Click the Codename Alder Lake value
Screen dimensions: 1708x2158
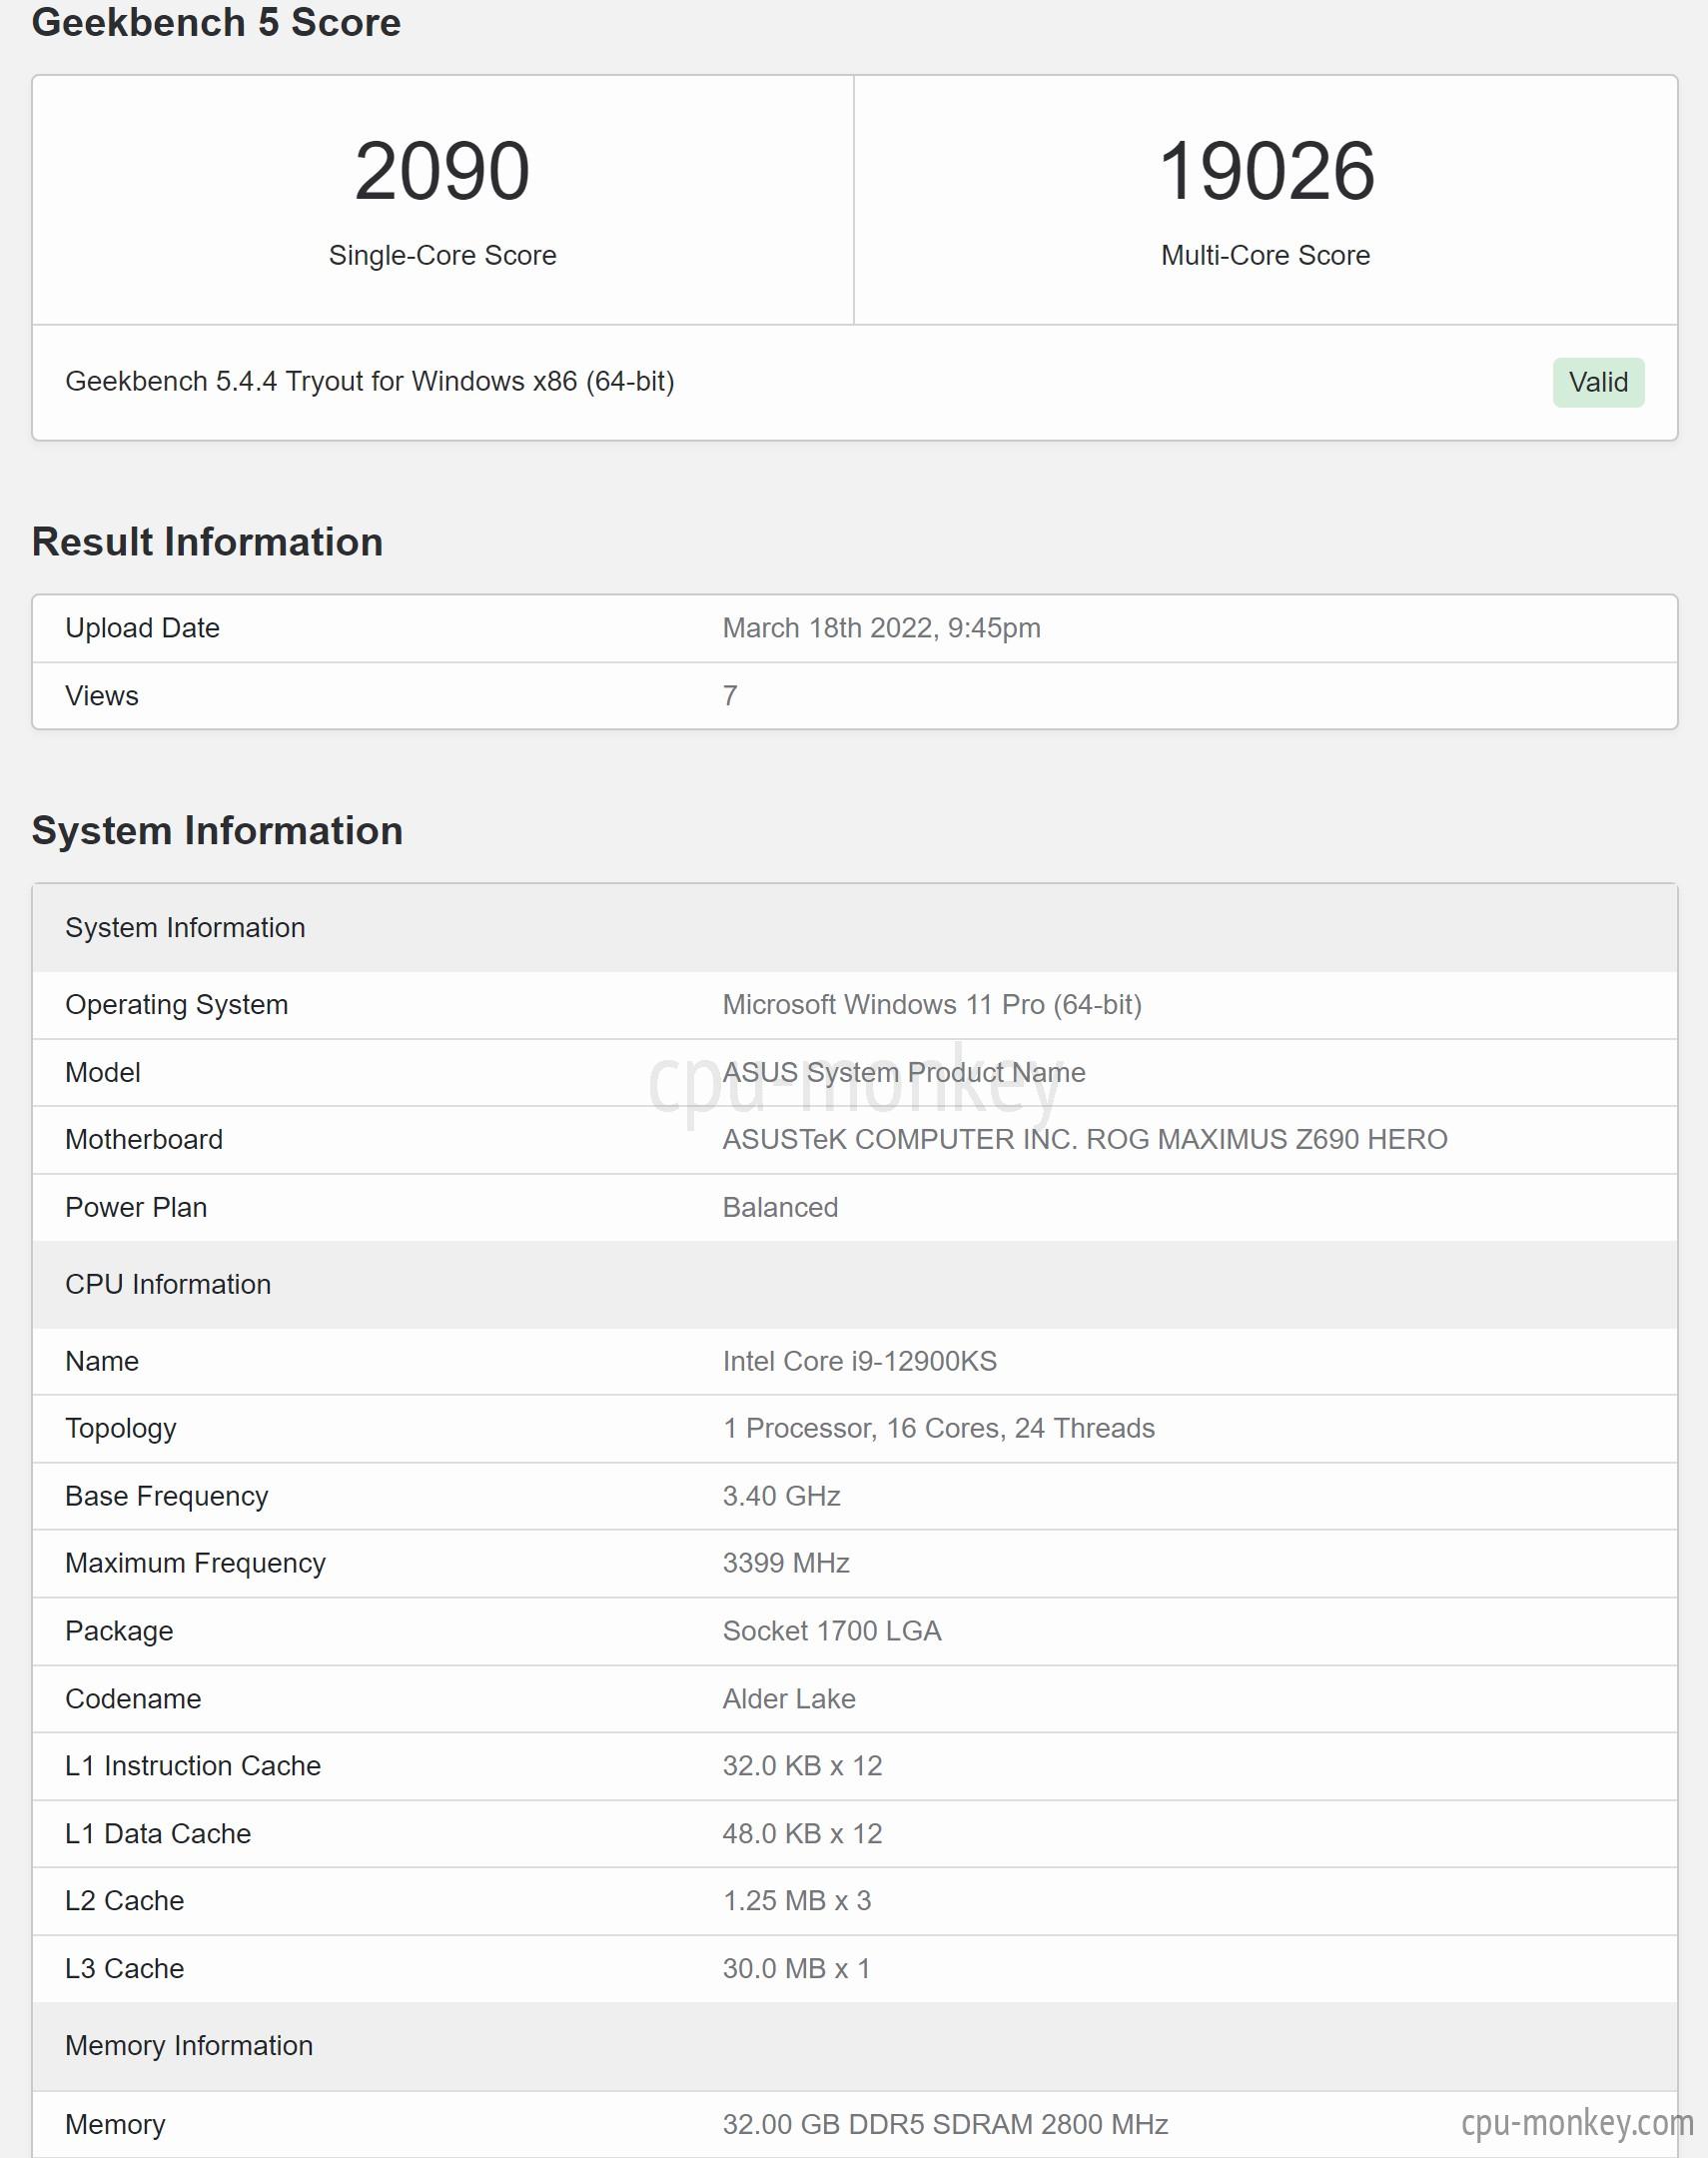click(789, 1699)
